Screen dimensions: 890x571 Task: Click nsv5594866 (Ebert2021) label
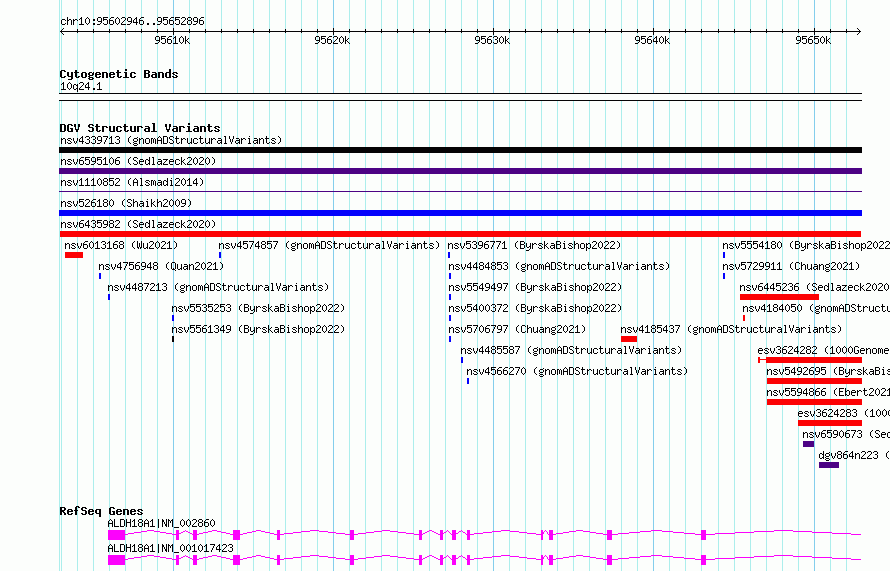[828, 392]
